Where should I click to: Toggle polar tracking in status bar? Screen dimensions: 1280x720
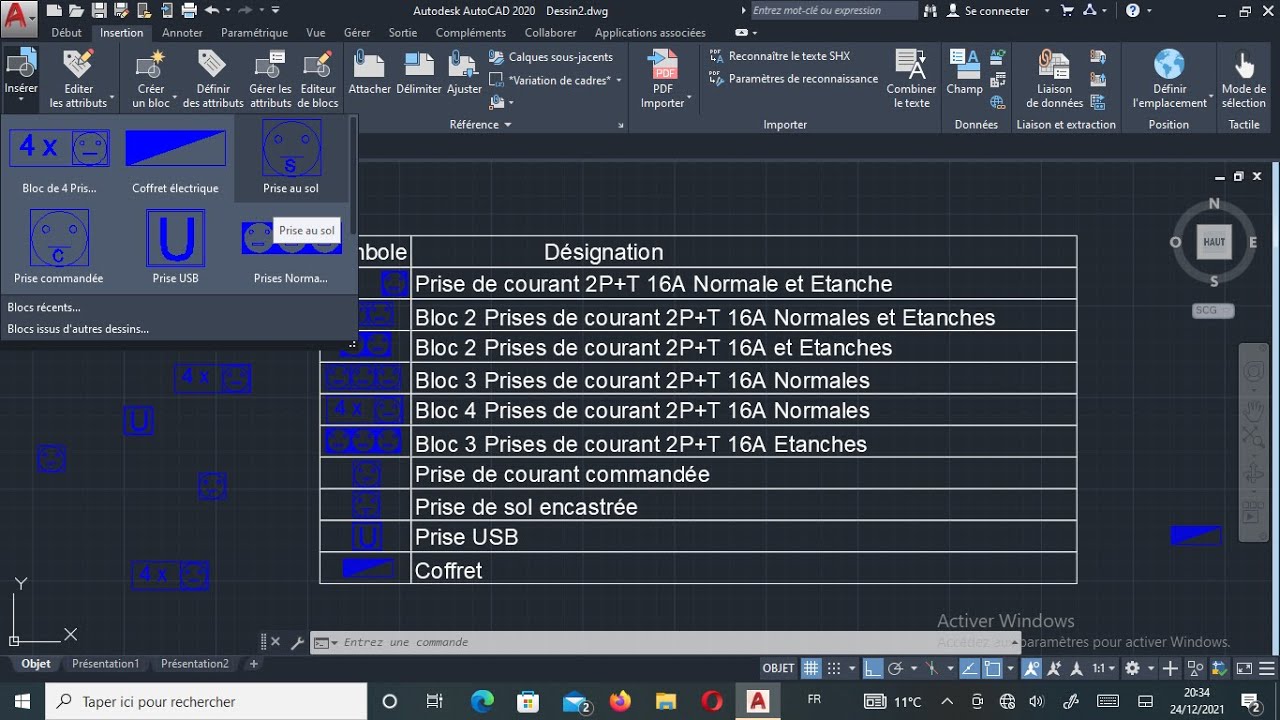(x=896, y=668)
